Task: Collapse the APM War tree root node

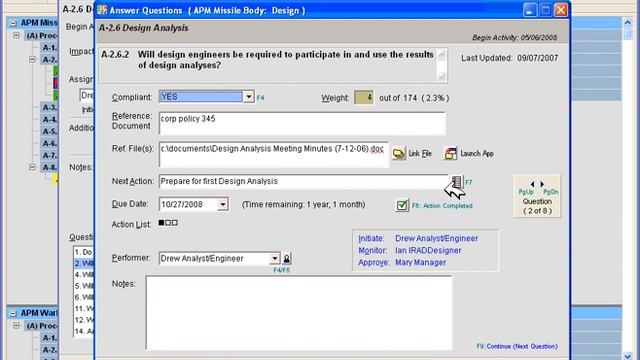Action: point(13,313)
